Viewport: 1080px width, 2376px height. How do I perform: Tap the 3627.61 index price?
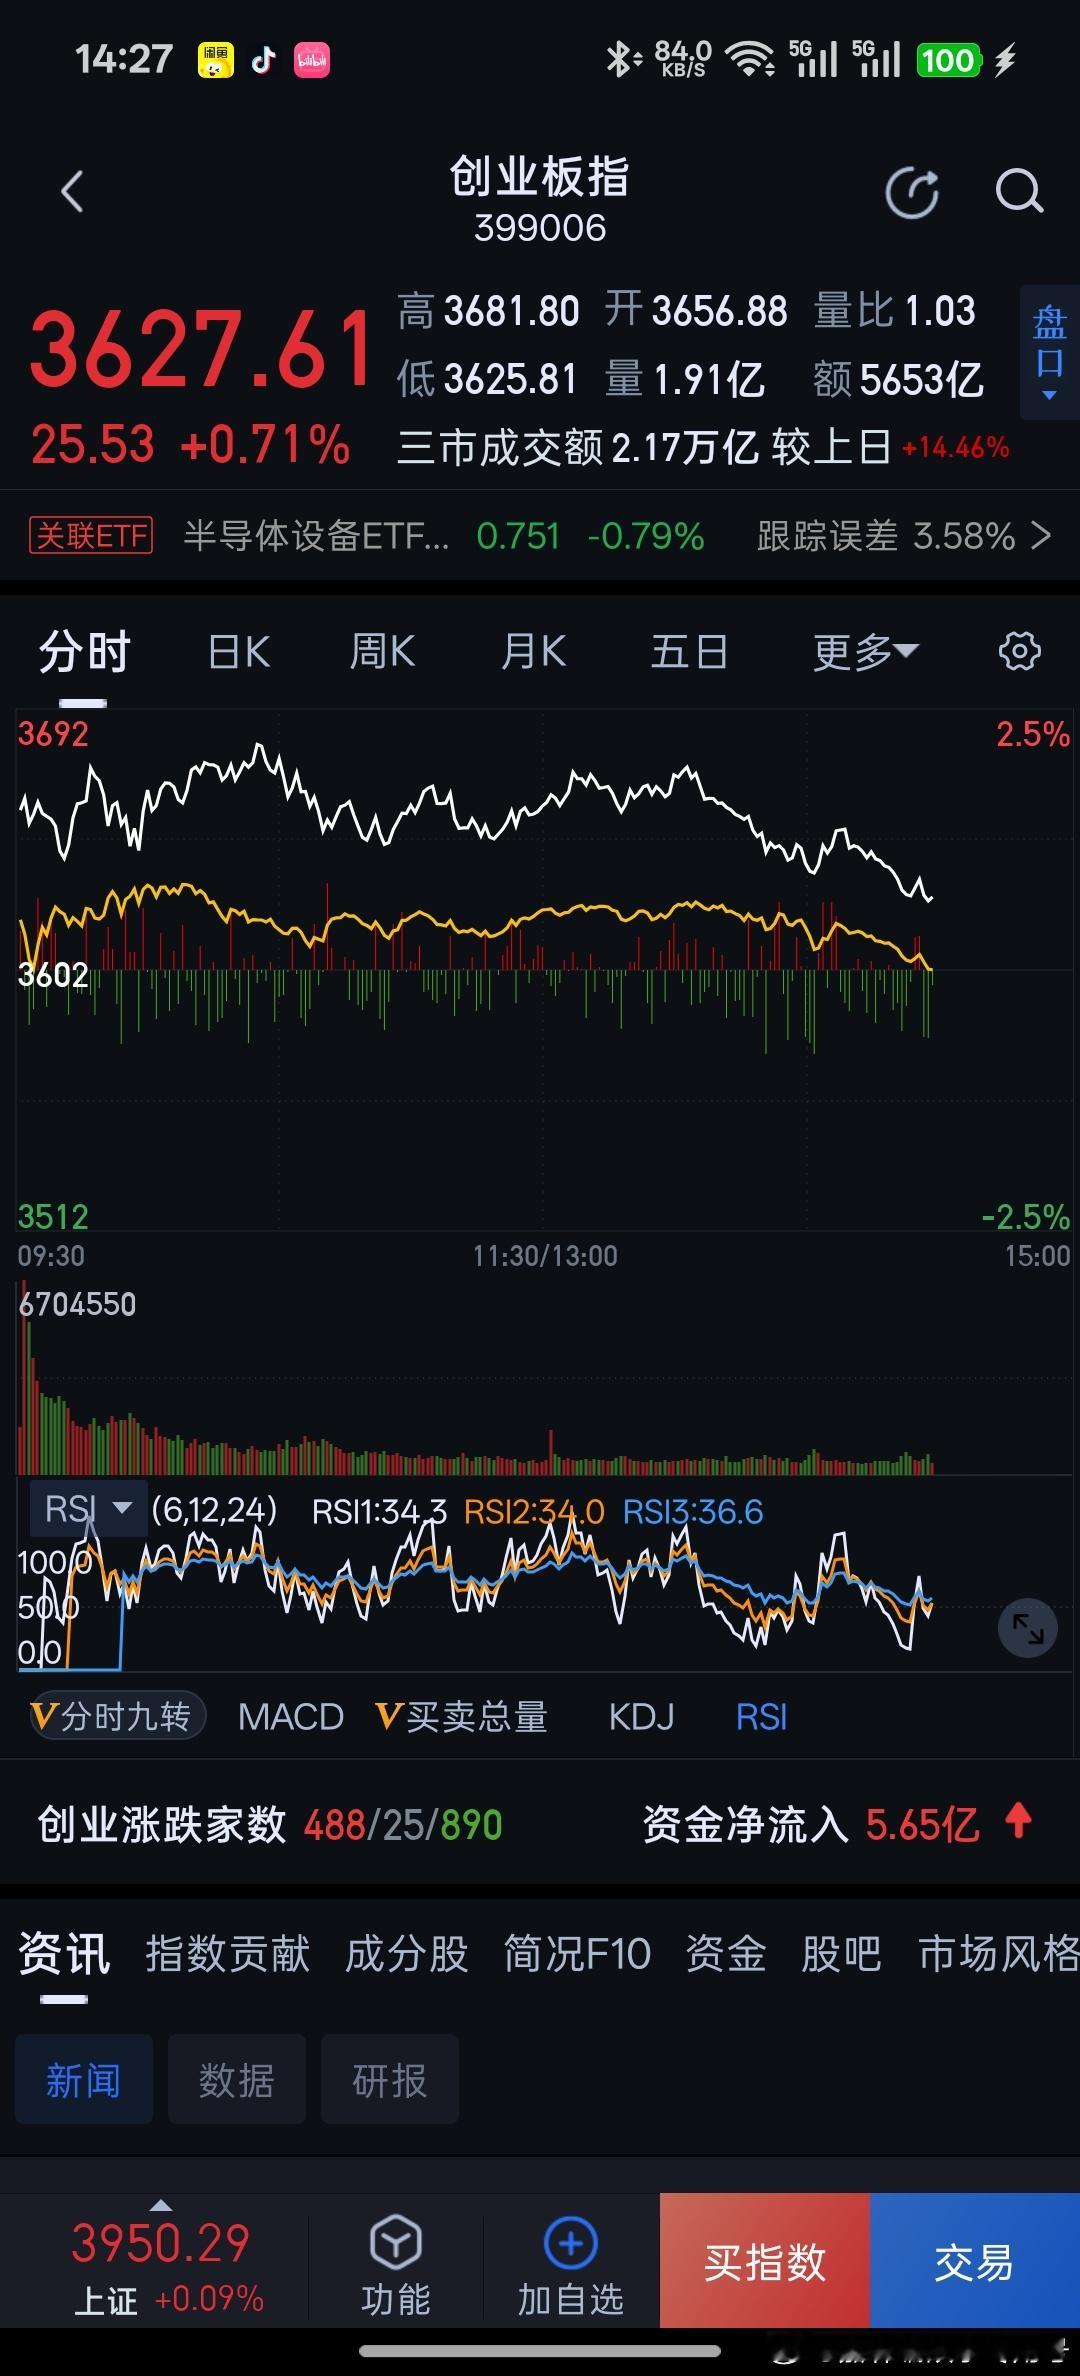coord(202,349)
